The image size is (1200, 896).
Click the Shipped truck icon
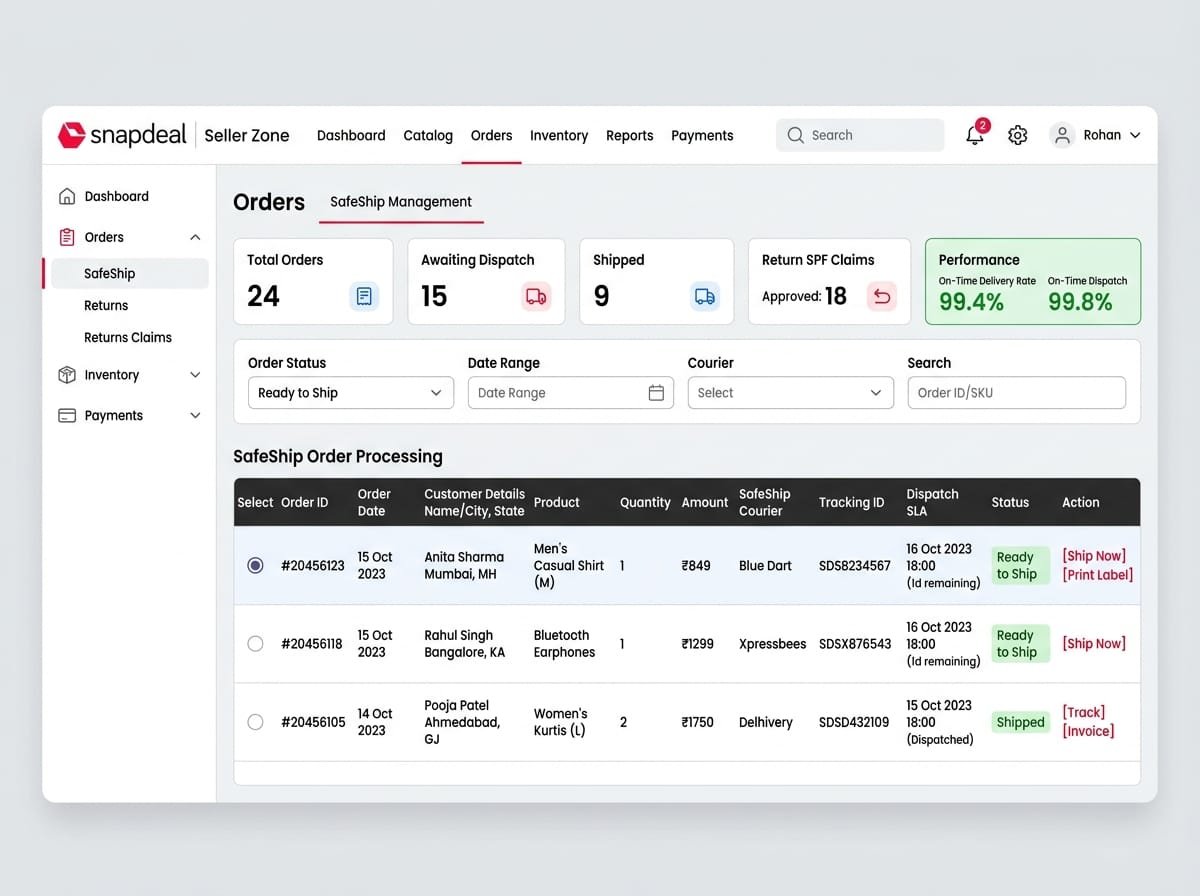[705, 296]
